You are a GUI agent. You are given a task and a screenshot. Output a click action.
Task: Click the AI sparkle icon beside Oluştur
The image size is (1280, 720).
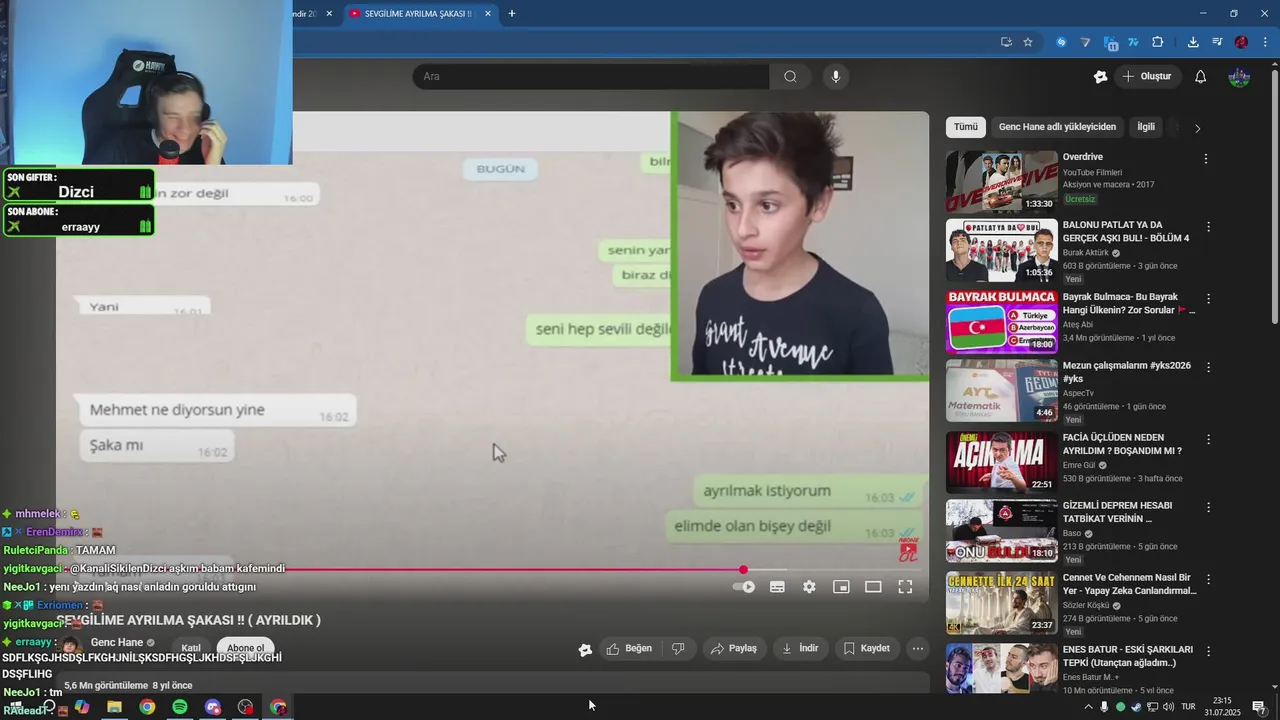pyautogui.click(x=1101, y=77)
